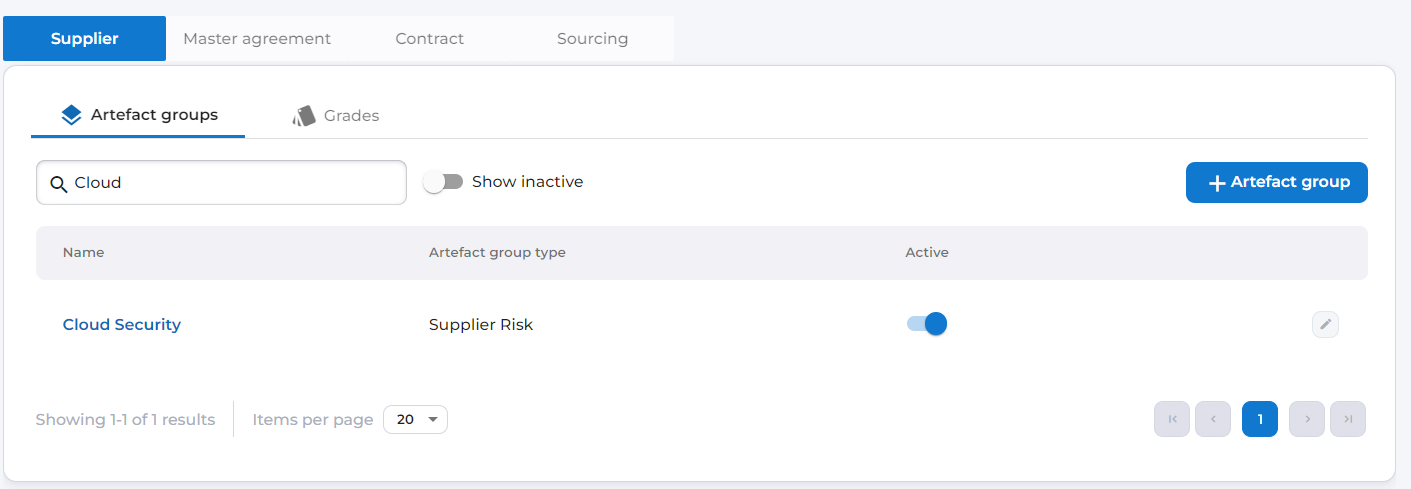This screenshot has height=489, width=1411.
Task: Click the Grades swatch icon
Action: [304, 116]
